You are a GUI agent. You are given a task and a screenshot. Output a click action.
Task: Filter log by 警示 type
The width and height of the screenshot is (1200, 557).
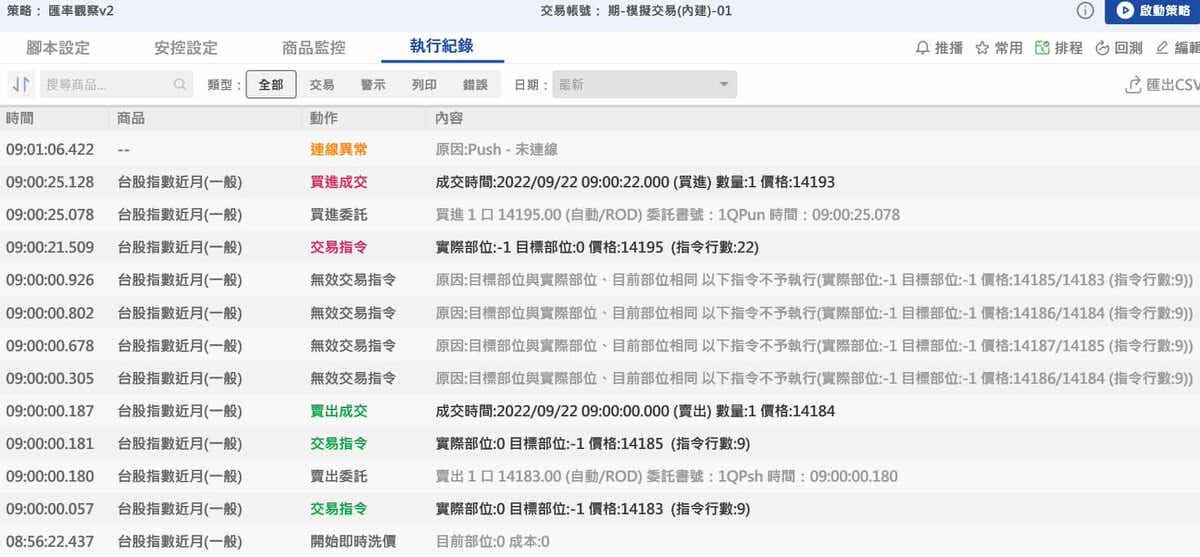coord(373,85)
